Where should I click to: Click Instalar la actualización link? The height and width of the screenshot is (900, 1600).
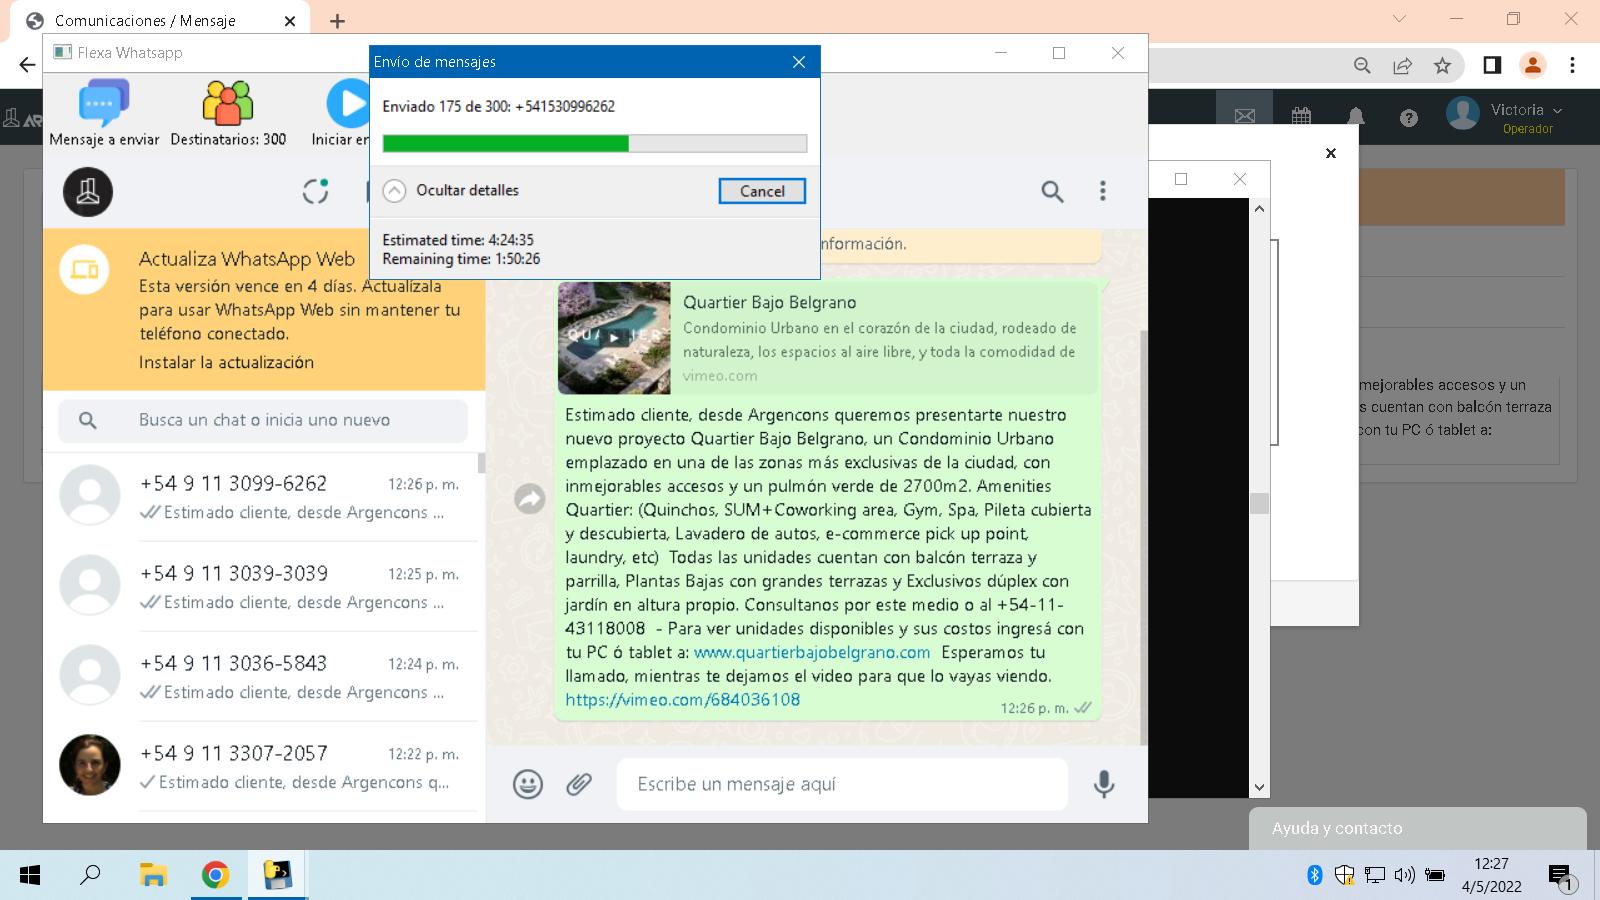pos(226,362)
